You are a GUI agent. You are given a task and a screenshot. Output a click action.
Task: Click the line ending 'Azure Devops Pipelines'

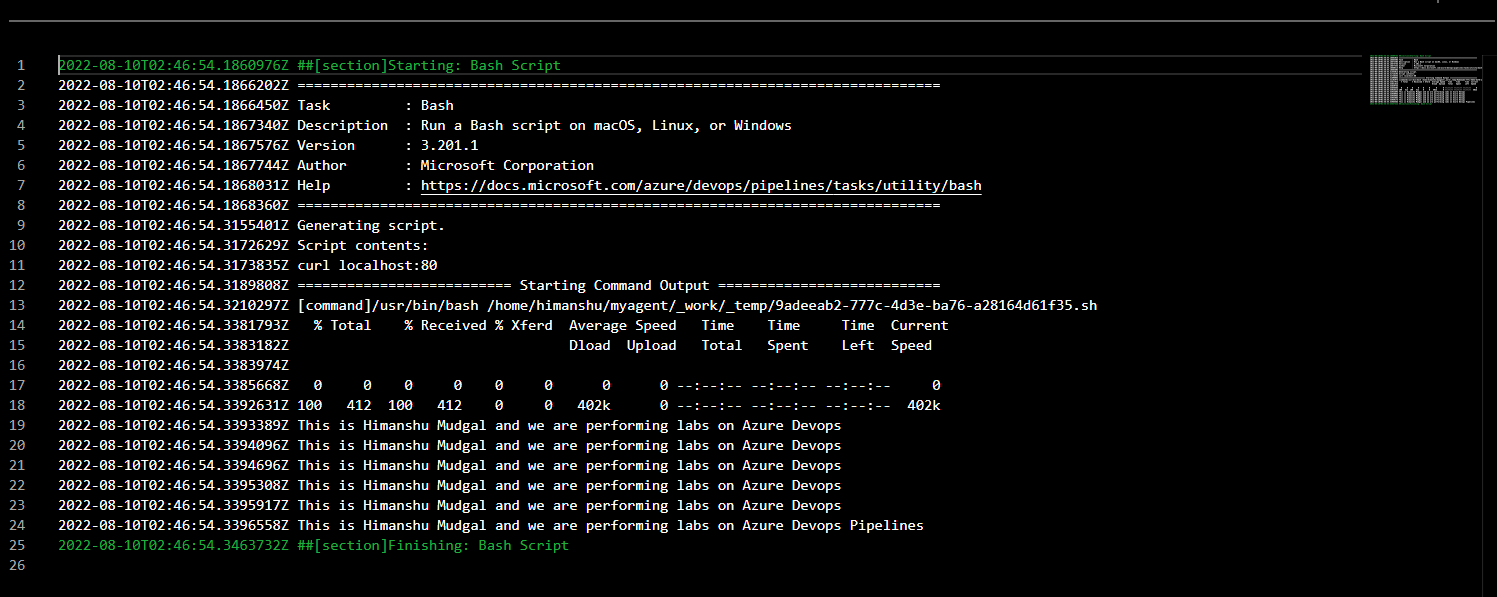pyautogui.click(x=491, y=525)
